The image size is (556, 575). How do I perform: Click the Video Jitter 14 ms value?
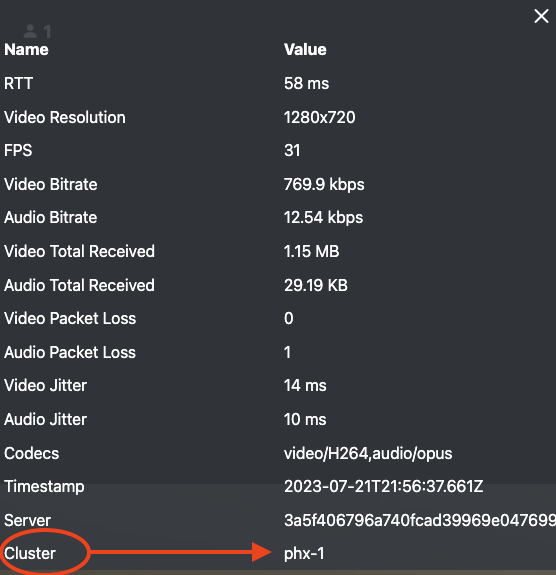pos(305,386)
